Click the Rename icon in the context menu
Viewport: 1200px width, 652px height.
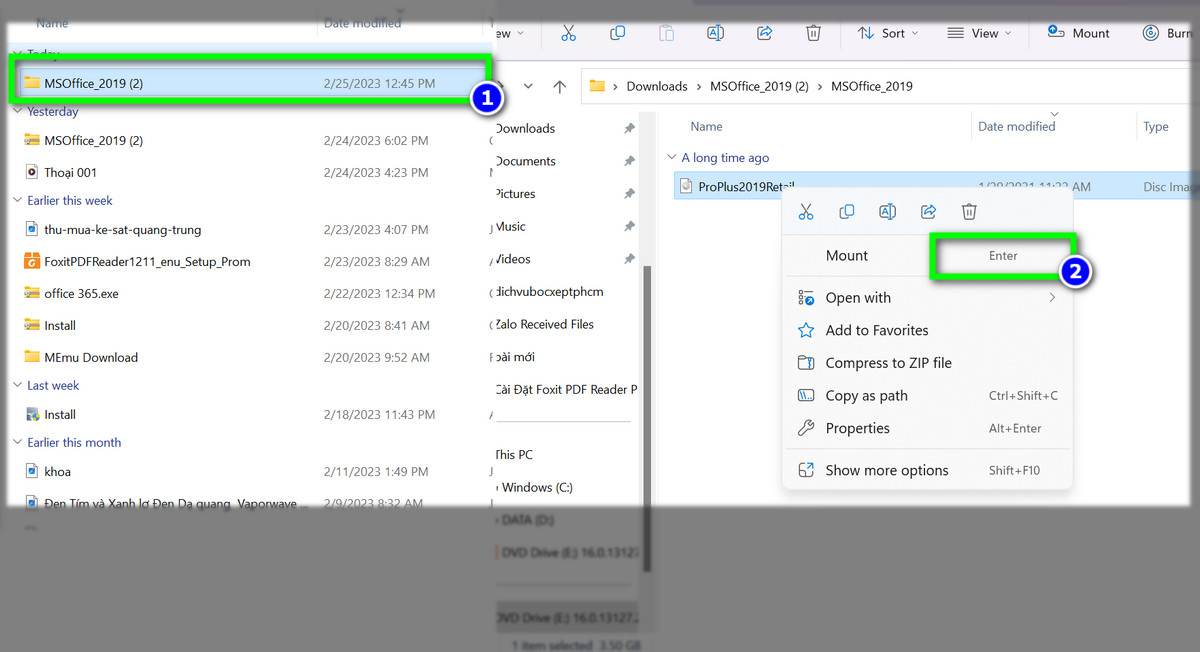coord(887,211)
